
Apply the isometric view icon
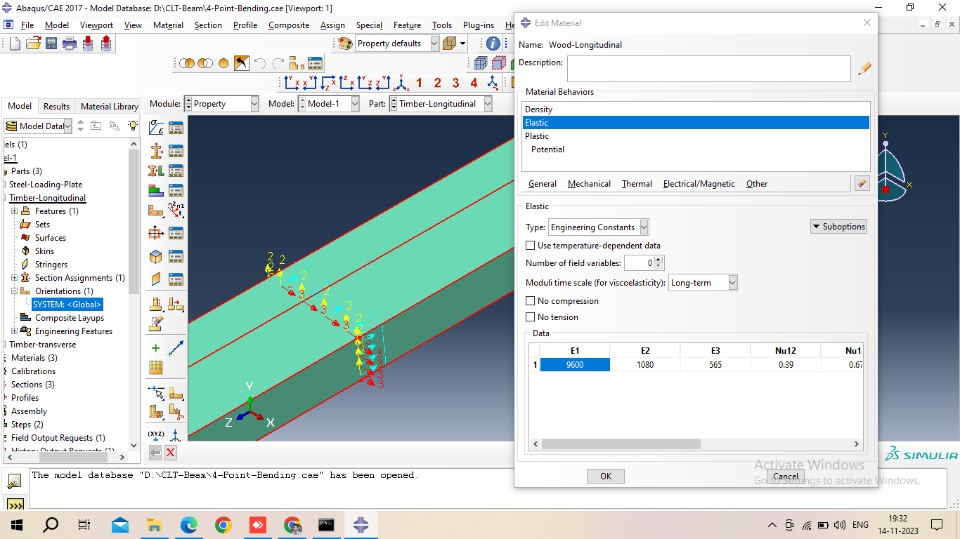click(402, 82)
